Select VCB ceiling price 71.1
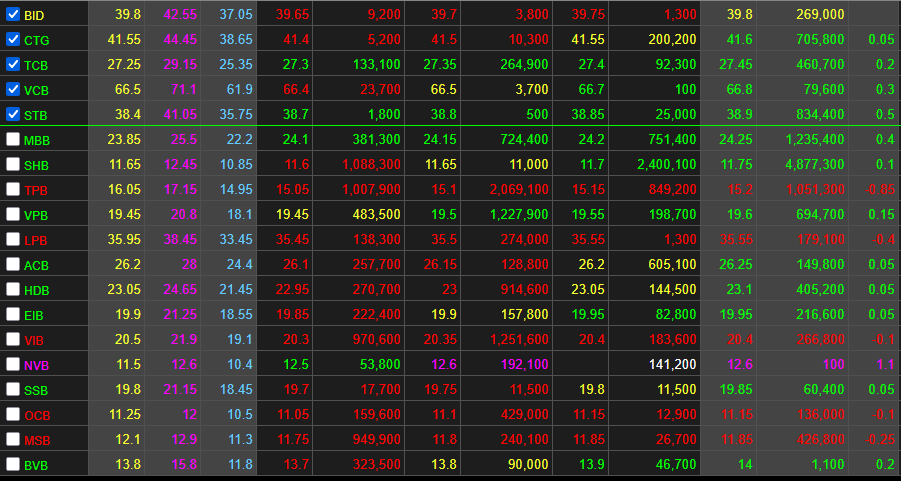This screenshot has width=901, height=481. coord(184,90)
